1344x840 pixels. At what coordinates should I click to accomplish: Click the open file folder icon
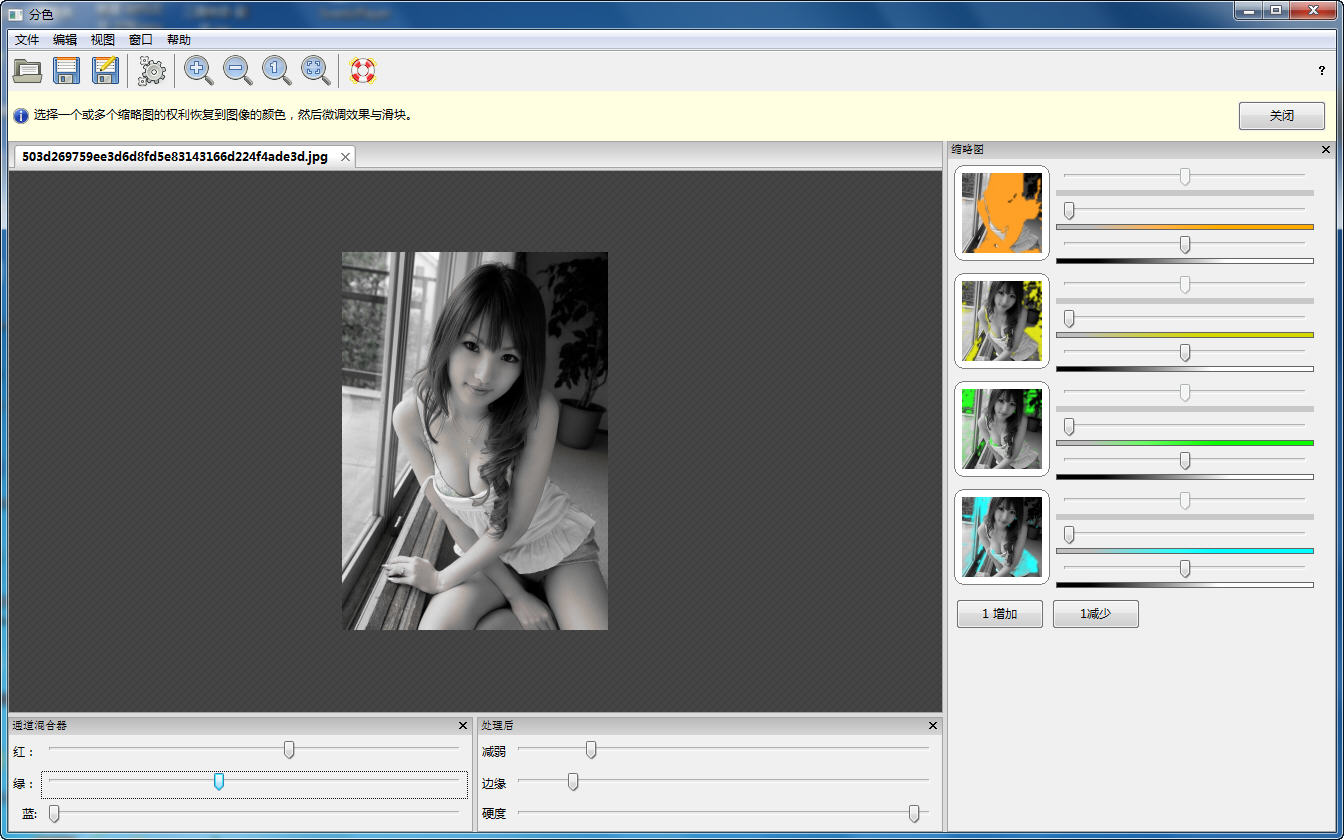(x=27, y=70)
